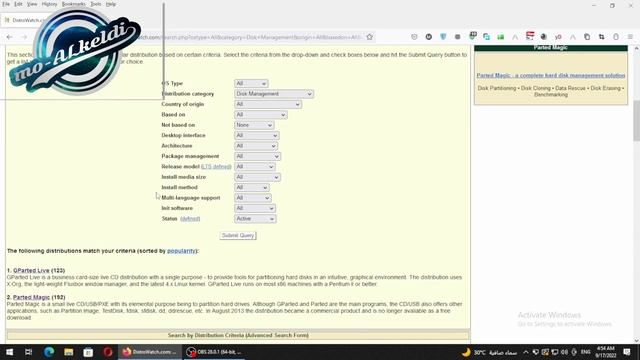This screenshot has height=360, width=640.
Task: Click the volume speaker tray icon
Action: [x=564, y=352]
